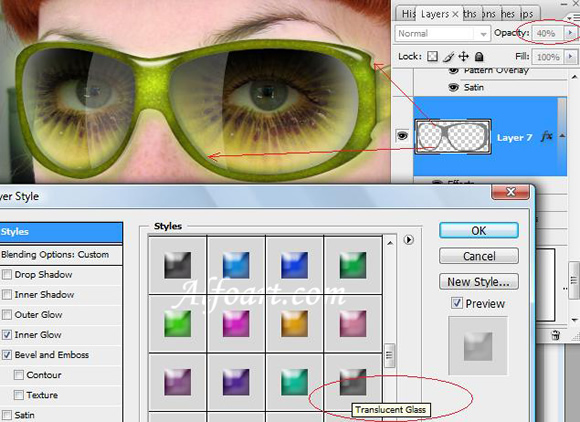
Task: Click the Fill value field
Action: tap(547, 57)
